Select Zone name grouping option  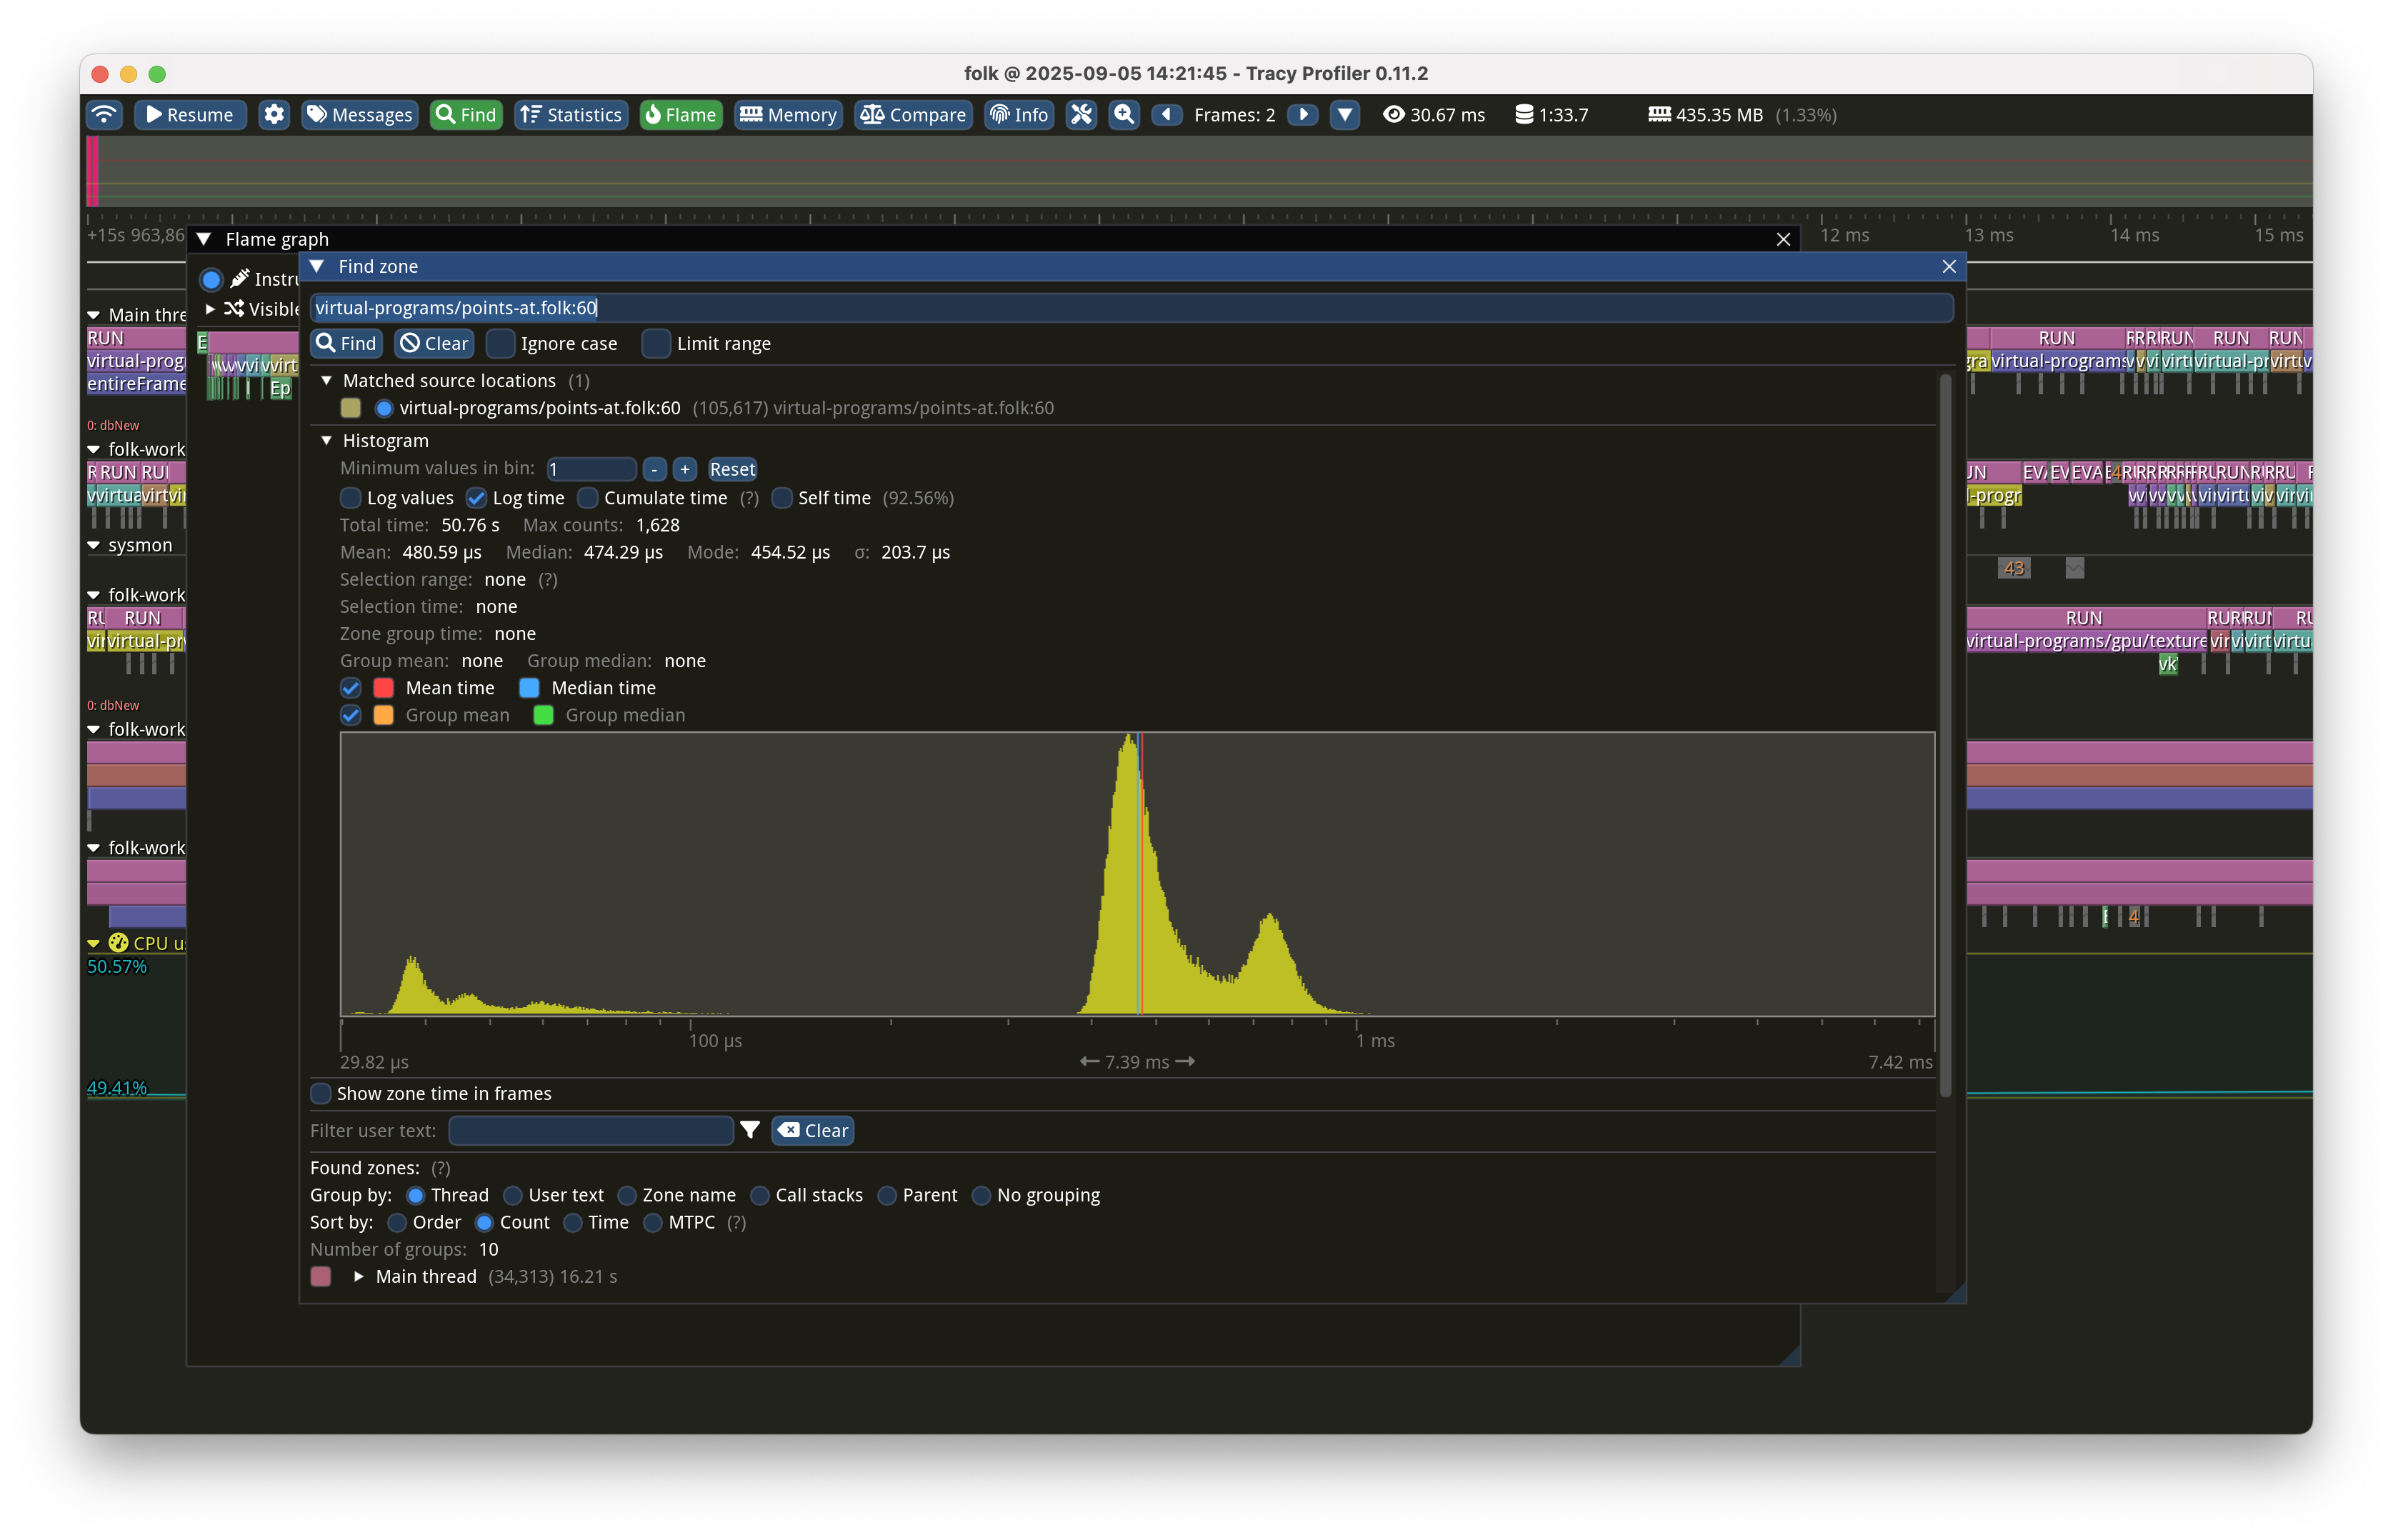tap(627, 1195)
